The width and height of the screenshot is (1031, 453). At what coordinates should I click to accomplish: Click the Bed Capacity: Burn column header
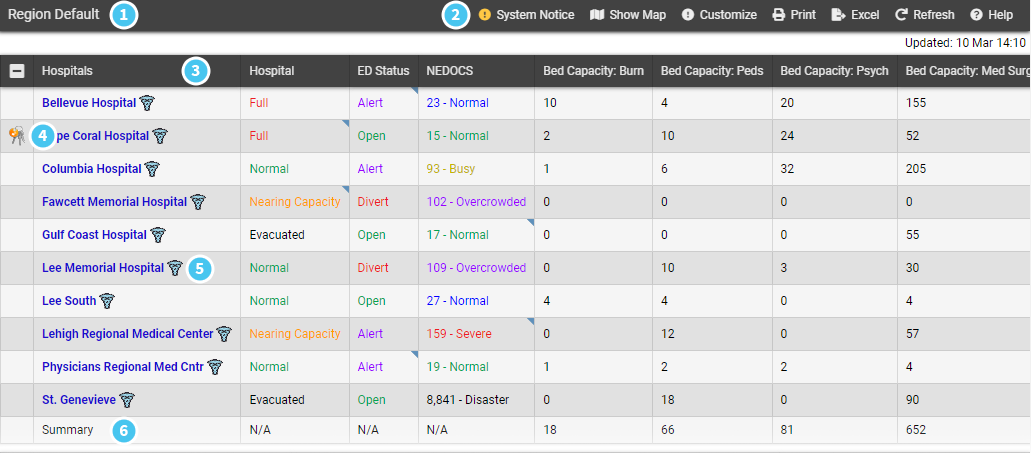tap(594, 71)
